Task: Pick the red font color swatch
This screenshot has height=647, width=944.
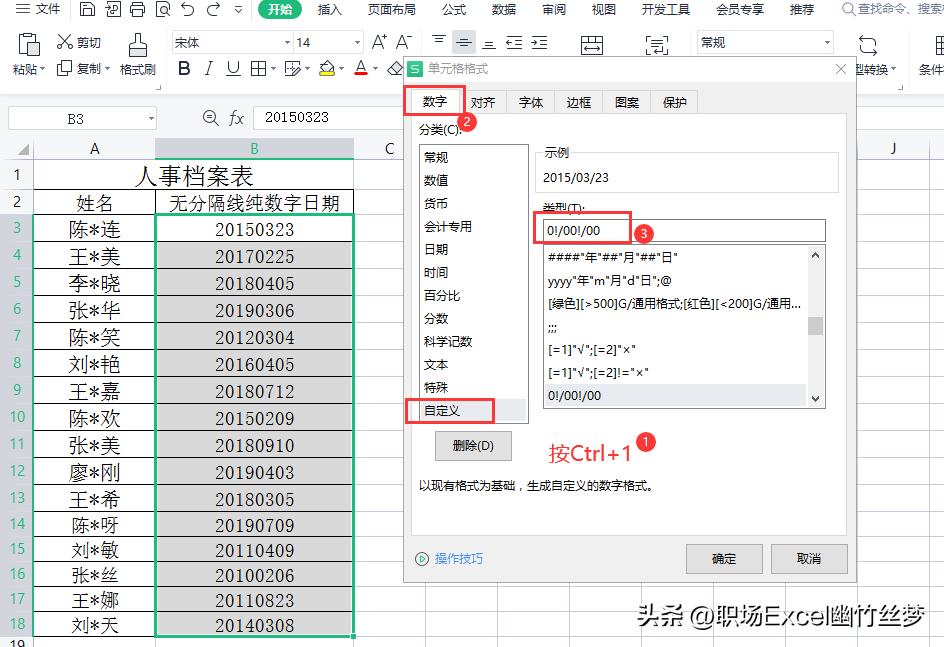Action: [x=360, y=69]
